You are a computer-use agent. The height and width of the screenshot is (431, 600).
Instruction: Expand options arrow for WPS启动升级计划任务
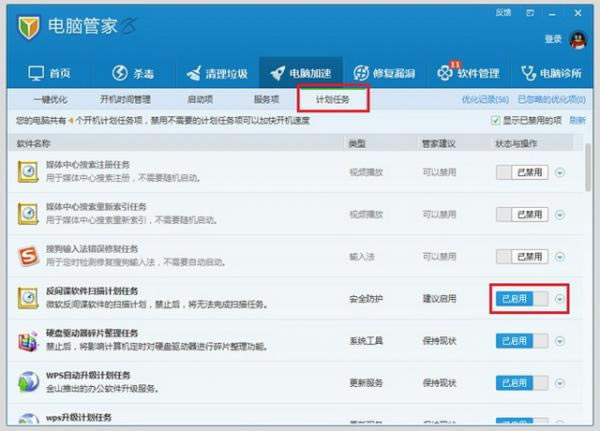click(x=560, y=383)
